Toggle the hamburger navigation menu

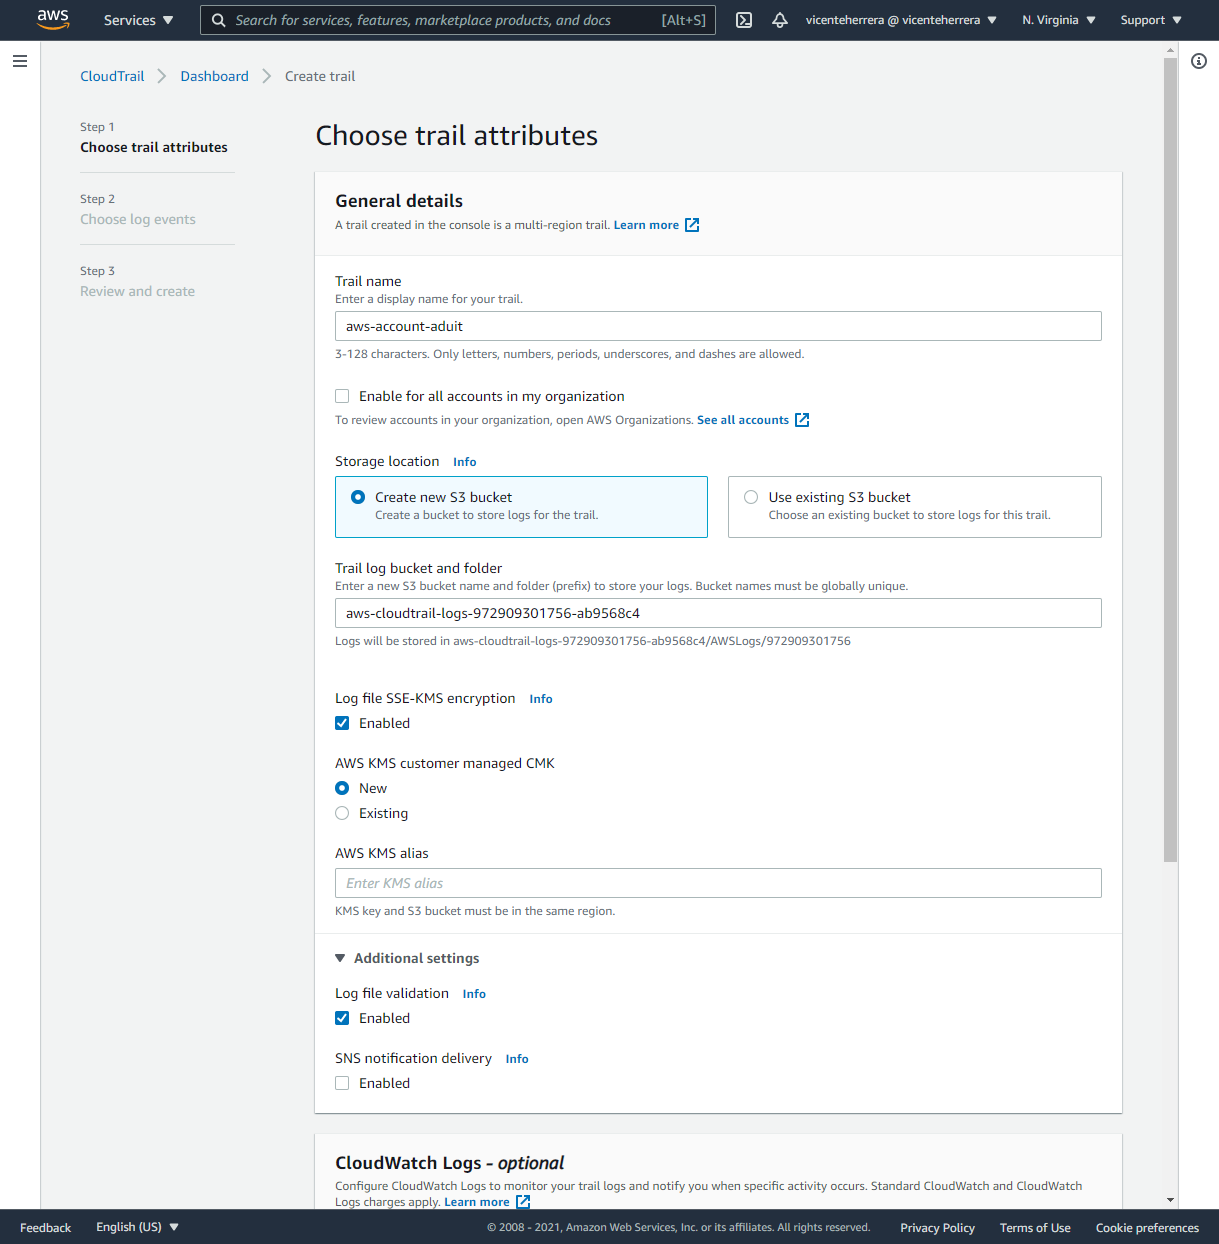pyautogui.click(x=19, y=61)
